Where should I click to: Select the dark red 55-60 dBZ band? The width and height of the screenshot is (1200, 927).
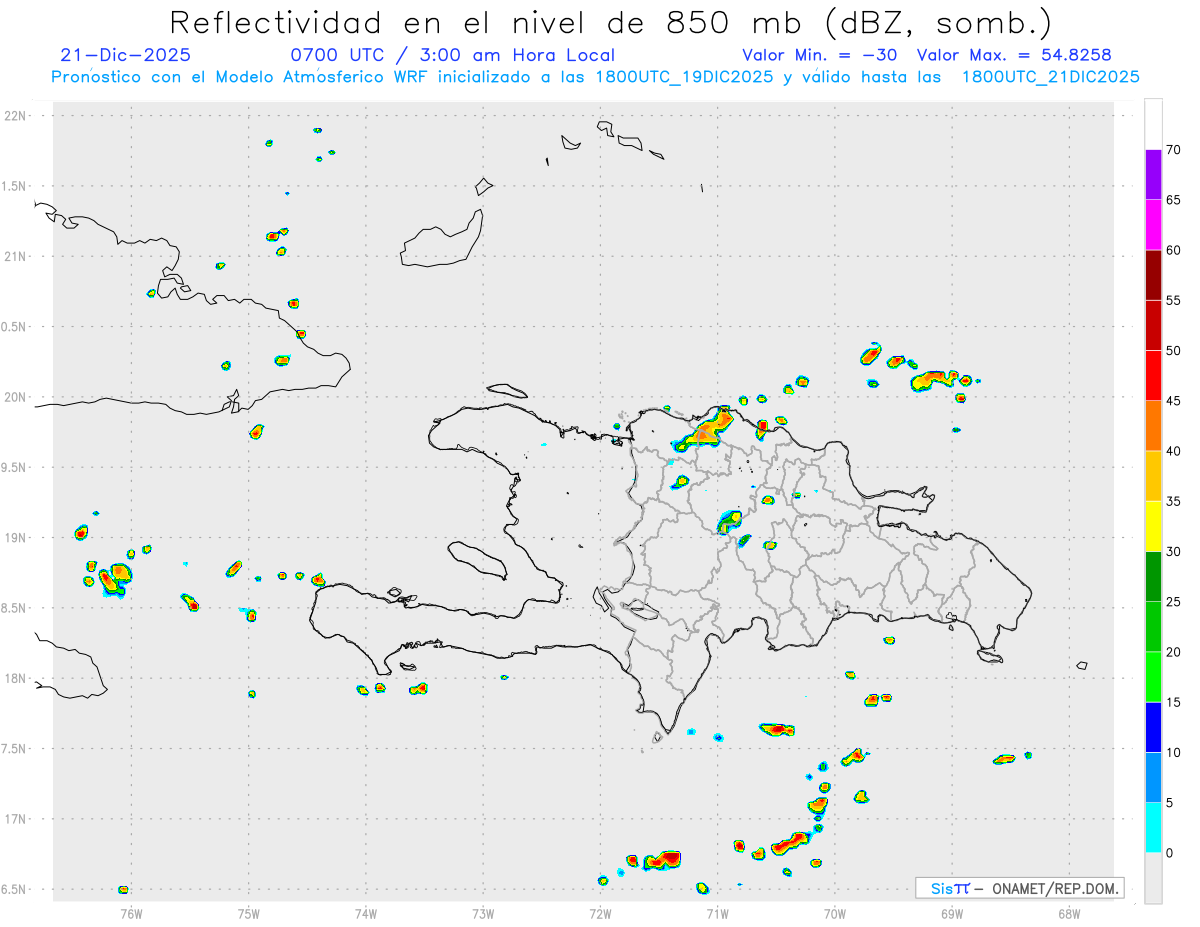pos(1153,275)
